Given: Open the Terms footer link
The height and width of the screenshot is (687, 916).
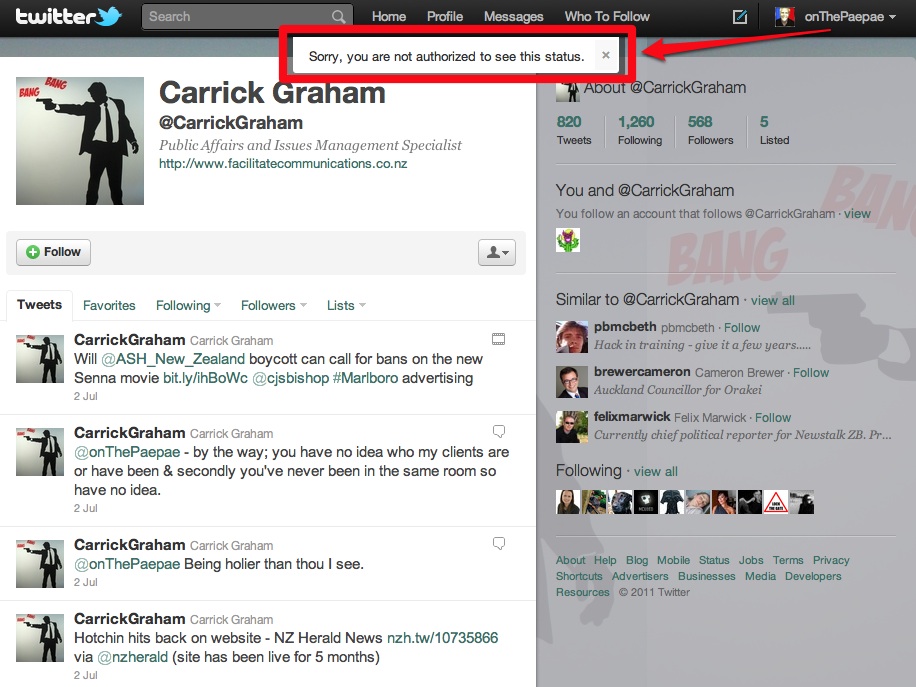Looking at the screenshot, I should 788,560.
